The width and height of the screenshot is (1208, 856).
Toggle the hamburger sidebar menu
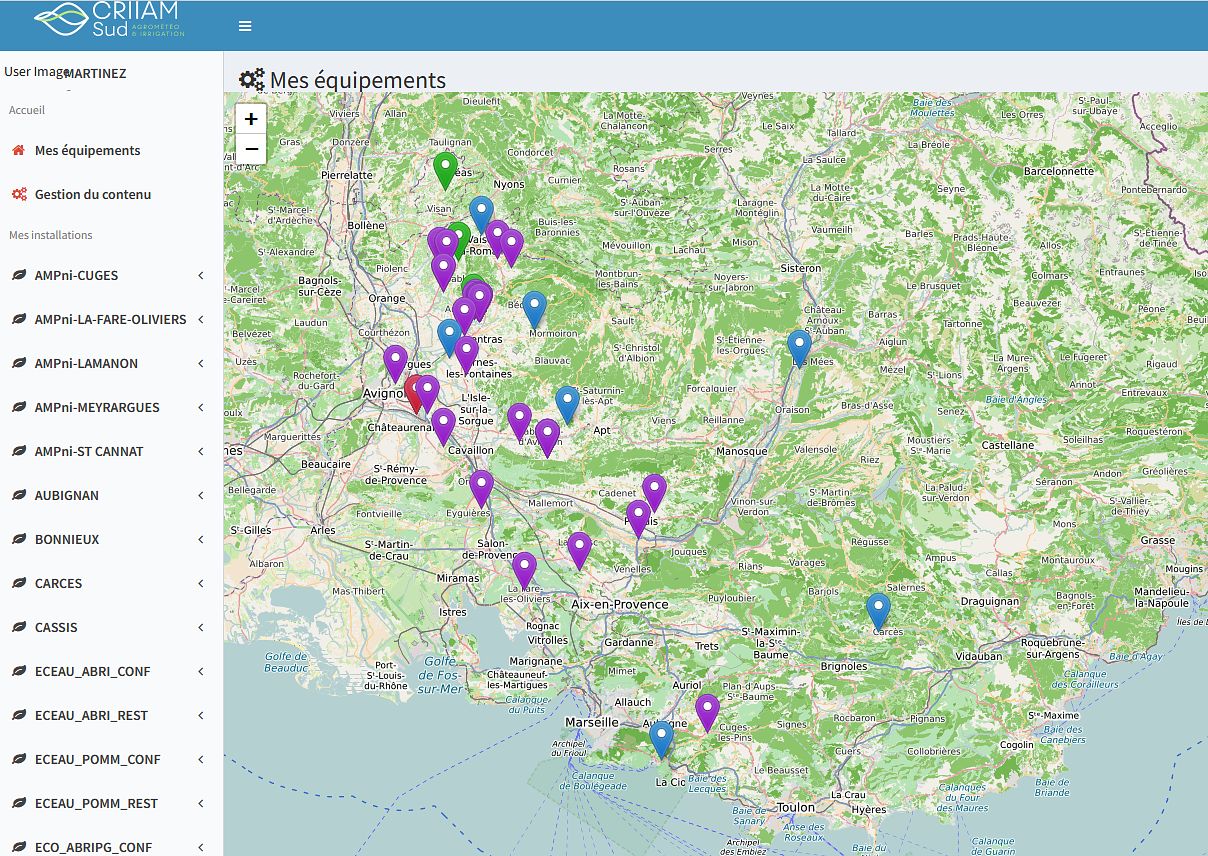click(x=245, y=26)
